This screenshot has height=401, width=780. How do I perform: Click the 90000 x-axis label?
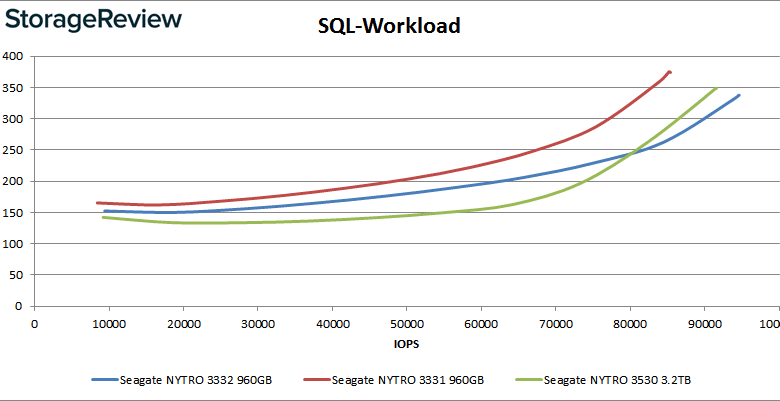[704, 324]
